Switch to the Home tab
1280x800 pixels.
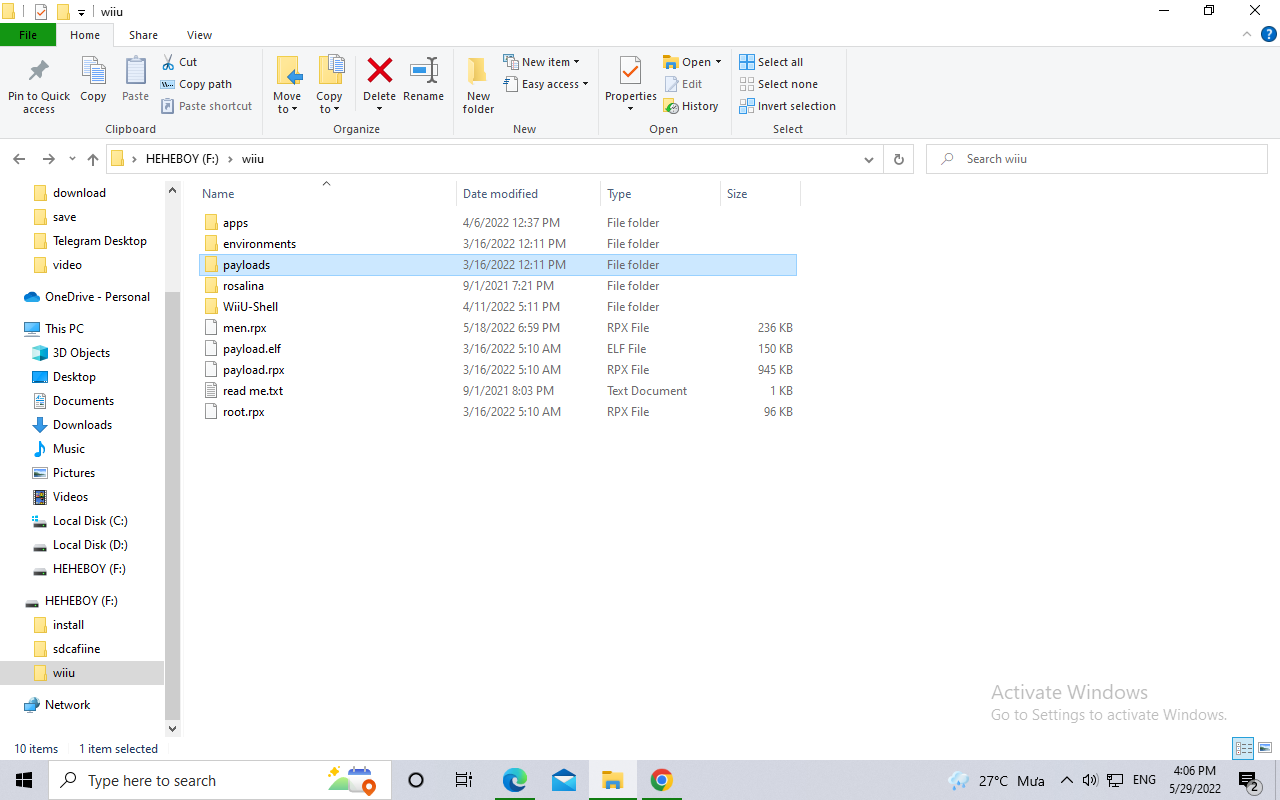pyautogui.click(x=85, y=35)
